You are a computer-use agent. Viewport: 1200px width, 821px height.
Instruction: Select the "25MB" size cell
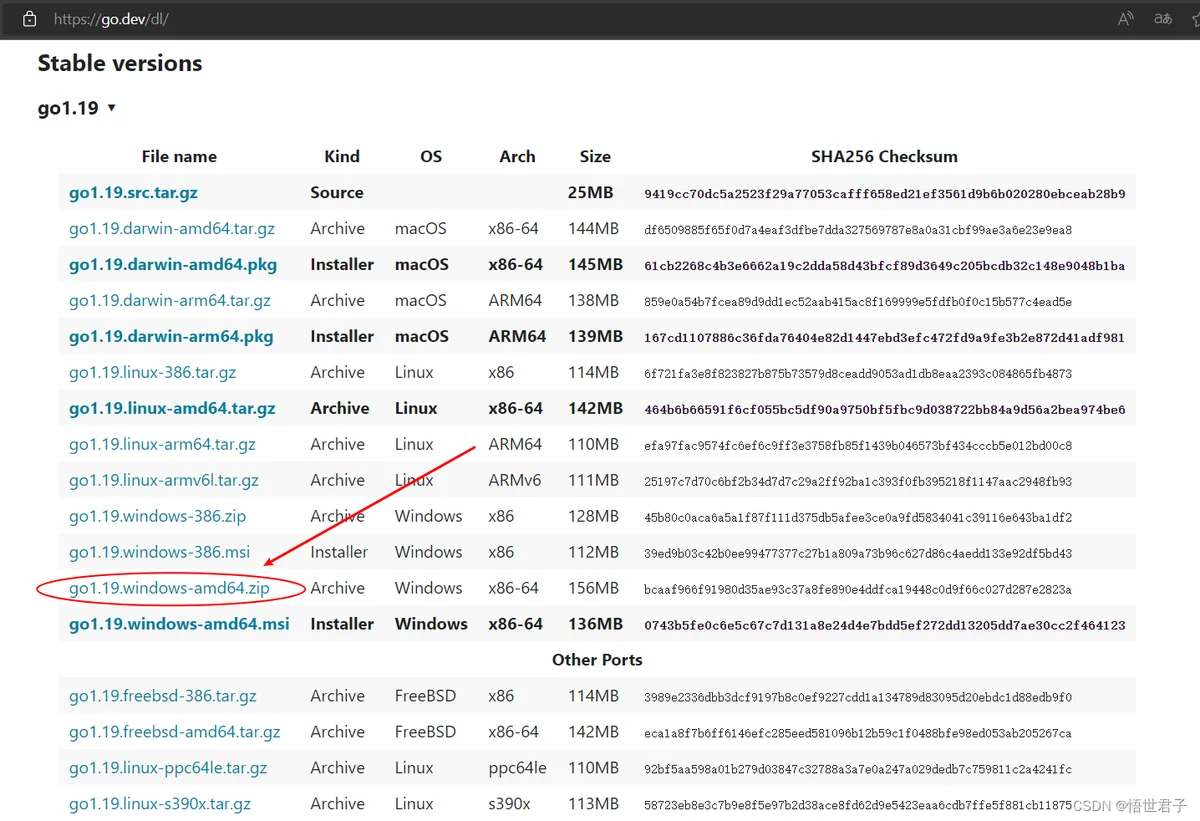coord(591,193)
